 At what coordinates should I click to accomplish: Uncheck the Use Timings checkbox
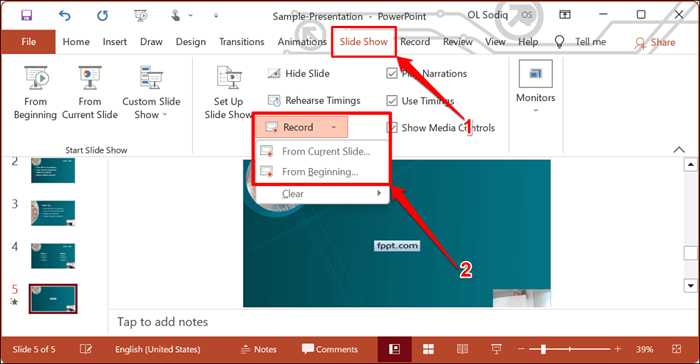[x=392, y=100]
